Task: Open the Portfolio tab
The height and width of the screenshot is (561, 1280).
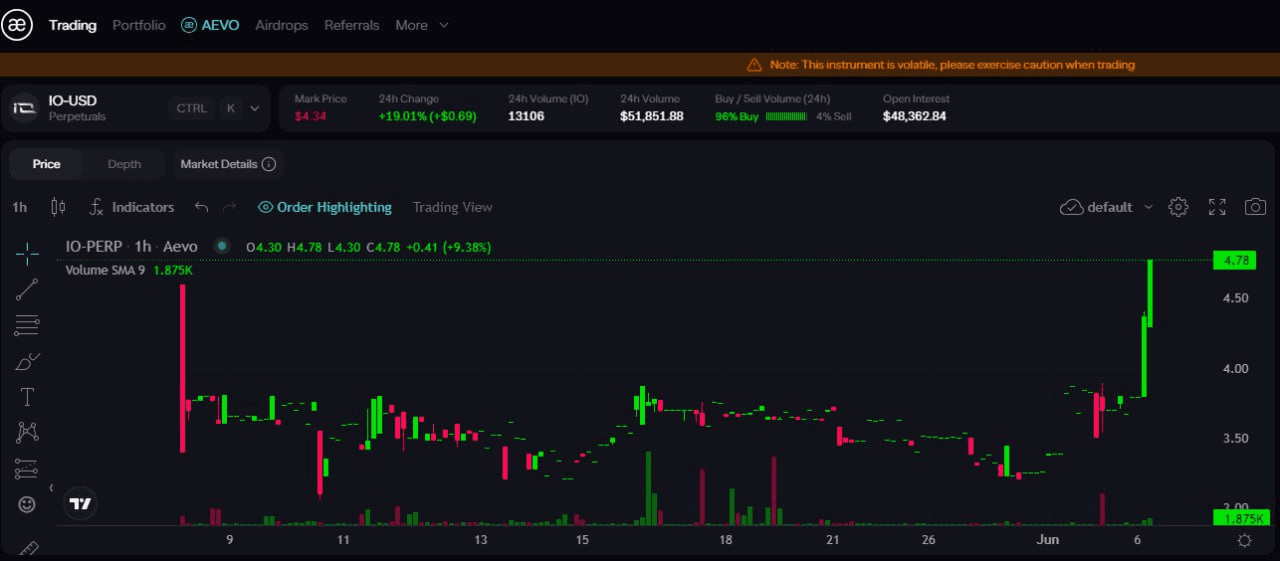Action: point(139,25)
